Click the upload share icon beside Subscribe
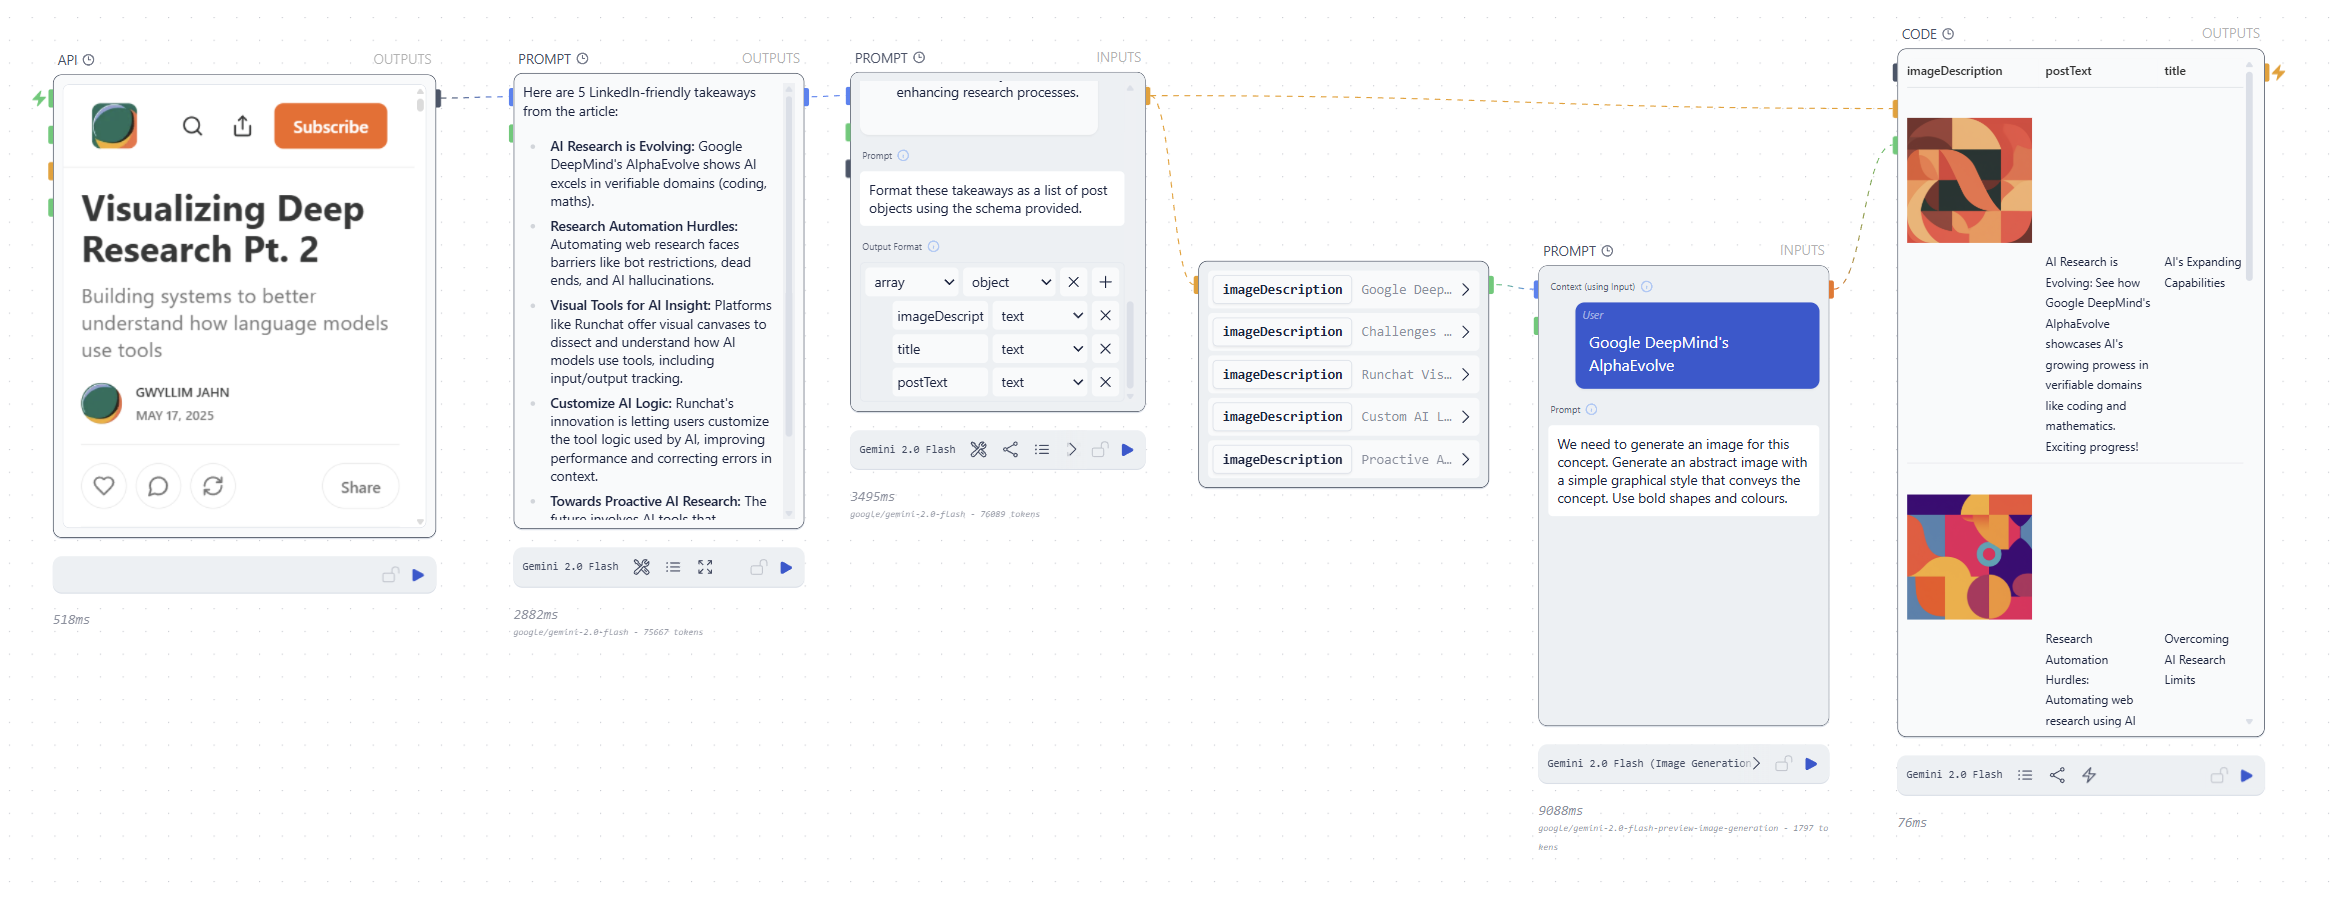The image size is (2334, 897). point(242,126)
